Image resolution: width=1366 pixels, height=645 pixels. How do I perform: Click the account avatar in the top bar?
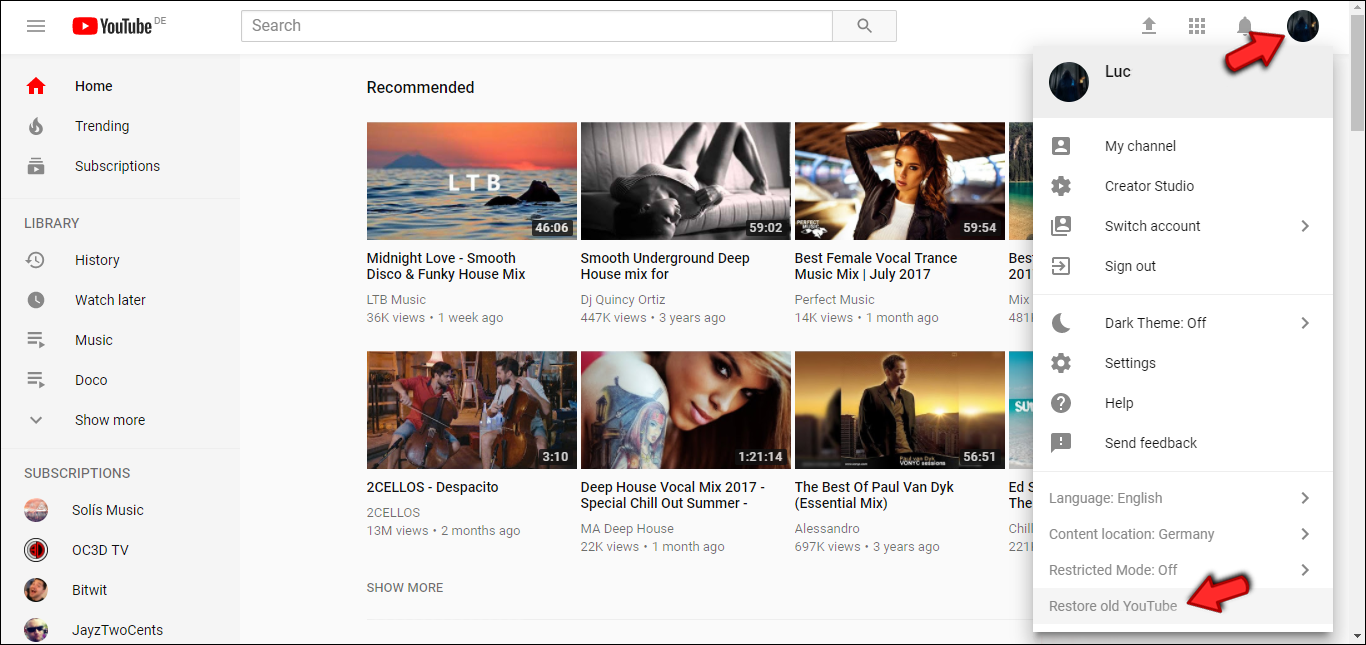[1303, 26]
